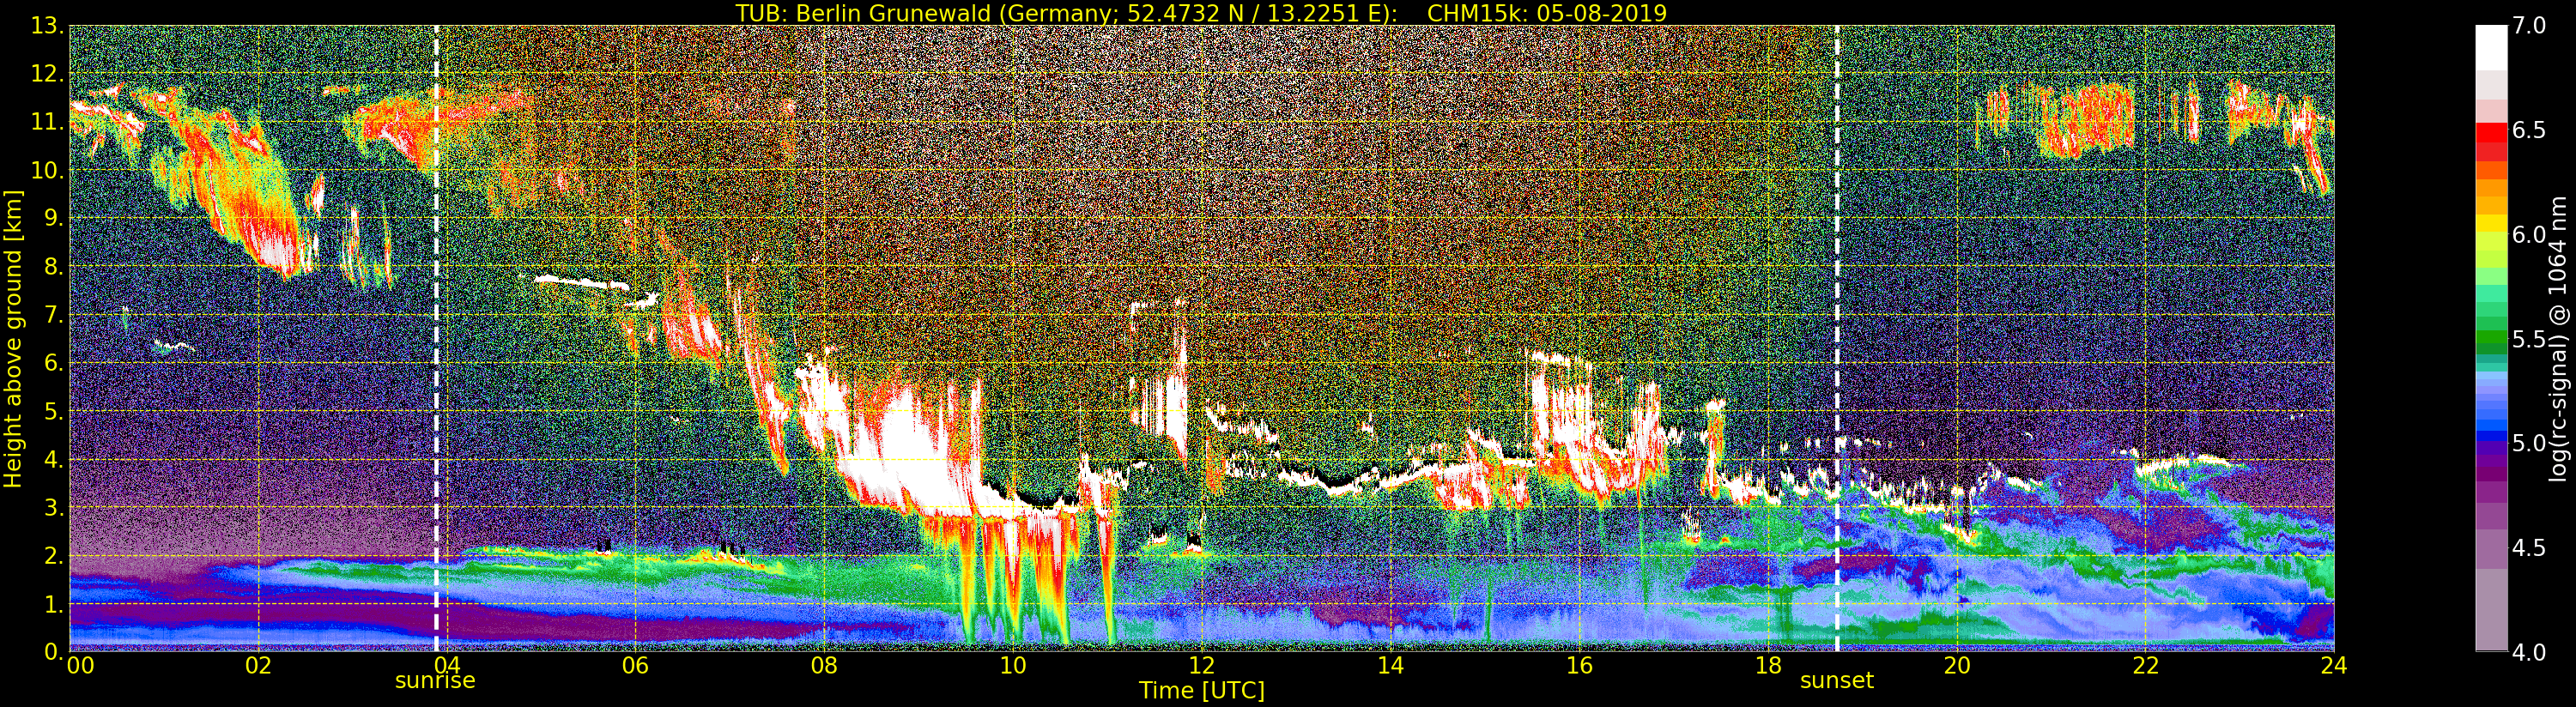
Task: Click the time axis tick '04'
Action: (447, 666)
